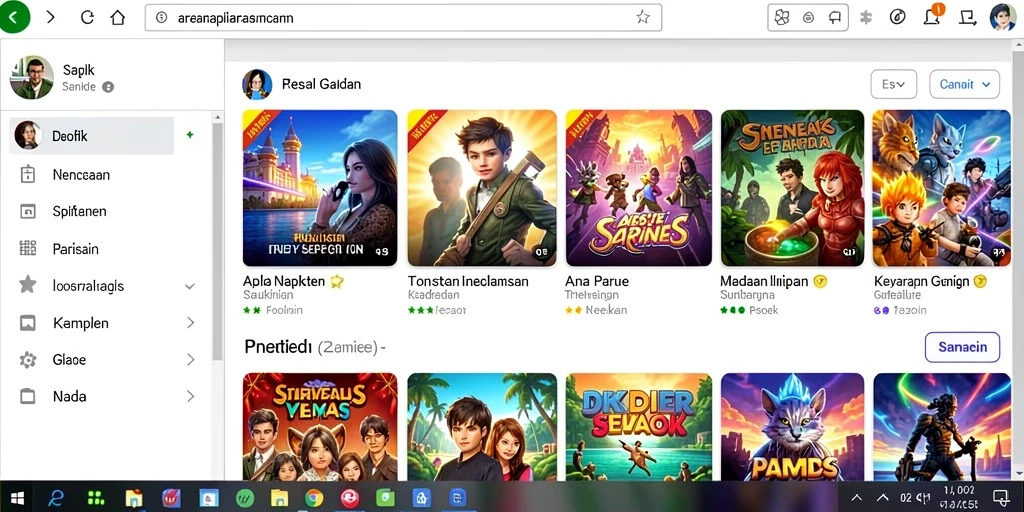Click the green browser back button
Image resolution: width=1024 pixels, height=512 pixels.
pyautogui.click(x=13, y=17)
